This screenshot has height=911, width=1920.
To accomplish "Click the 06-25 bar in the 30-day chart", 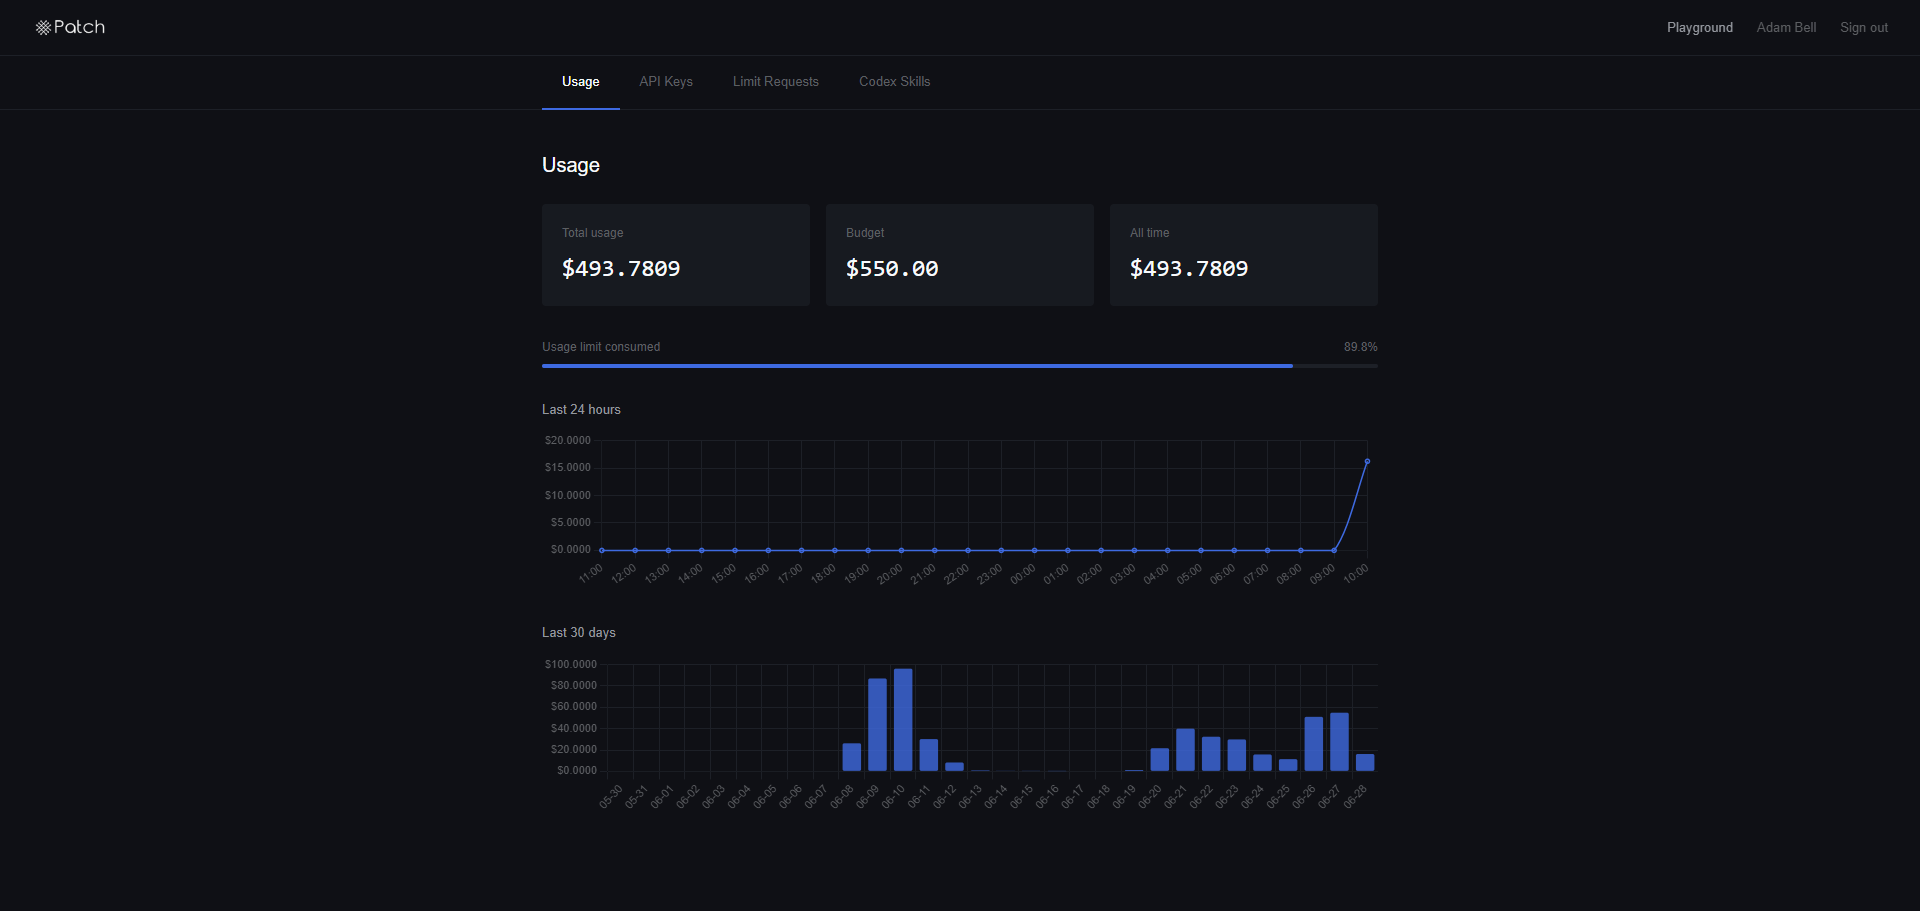I will click(1288, 765).
